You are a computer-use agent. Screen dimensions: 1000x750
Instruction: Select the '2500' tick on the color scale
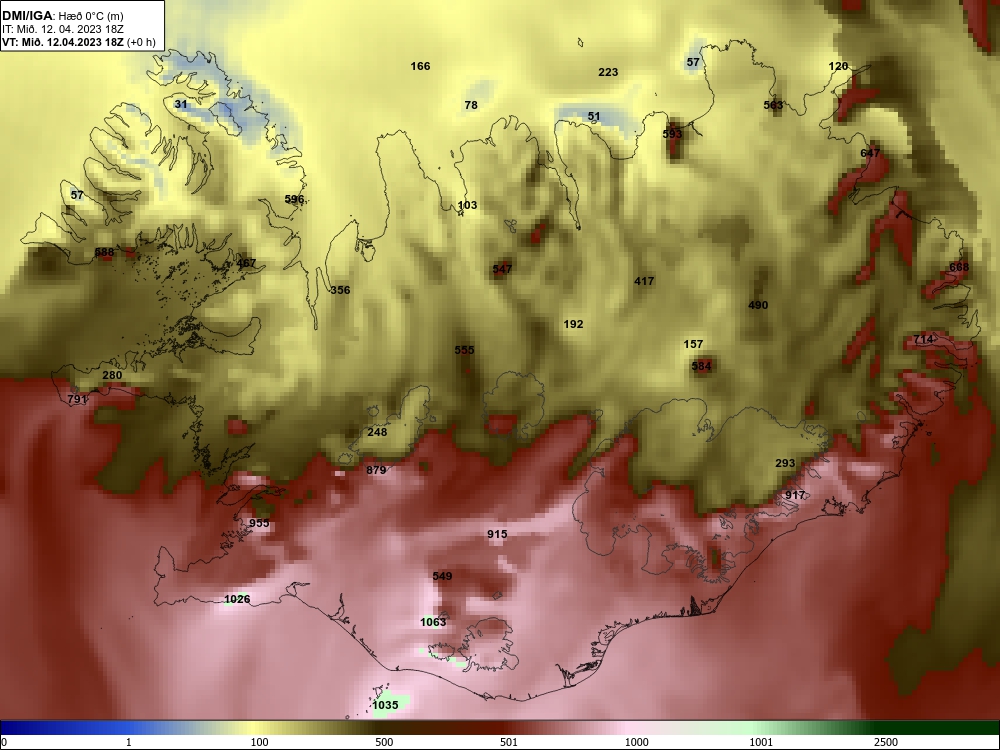click(886, 742)
